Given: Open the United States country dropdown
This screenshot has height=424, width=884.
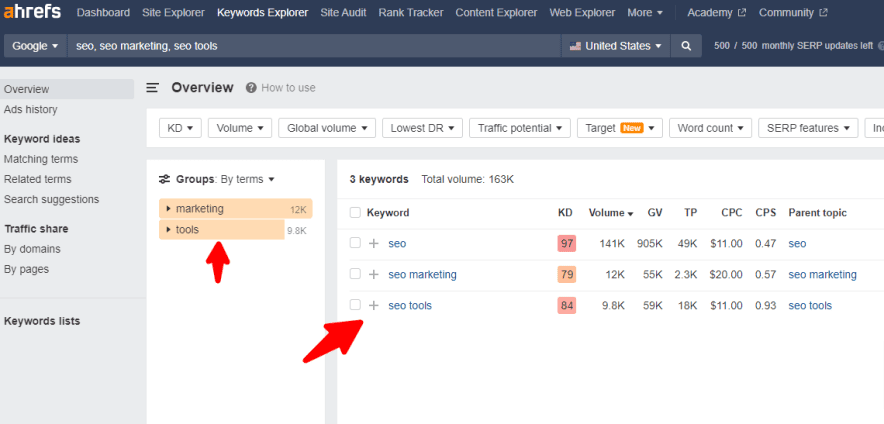Looking at the screenshot, I should 616,46.
